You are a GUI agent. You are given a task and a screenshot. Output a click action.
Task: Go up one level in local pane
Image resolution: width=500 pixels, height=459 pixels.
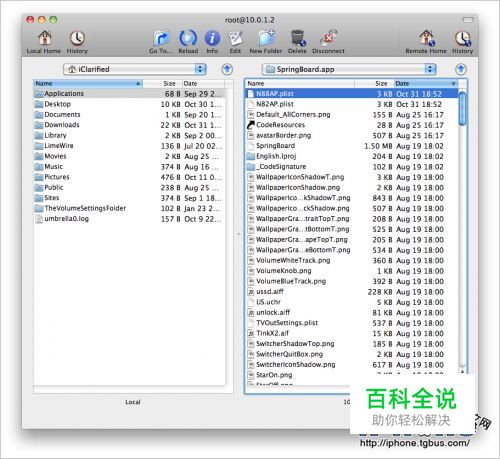(227, 69)
